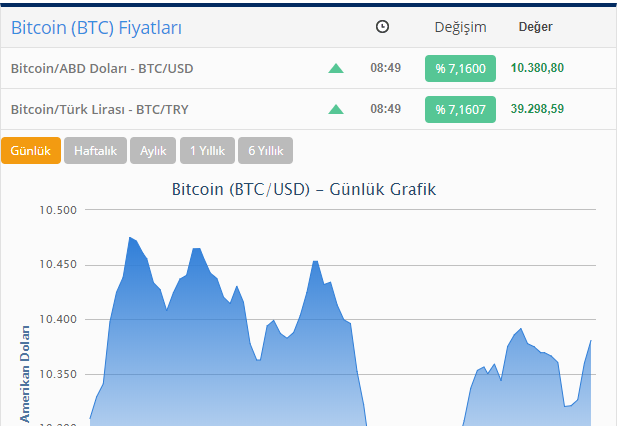The image size is (618, 426).
Task: Click the 39.298,59 value
Action: [x=537, y=109]
